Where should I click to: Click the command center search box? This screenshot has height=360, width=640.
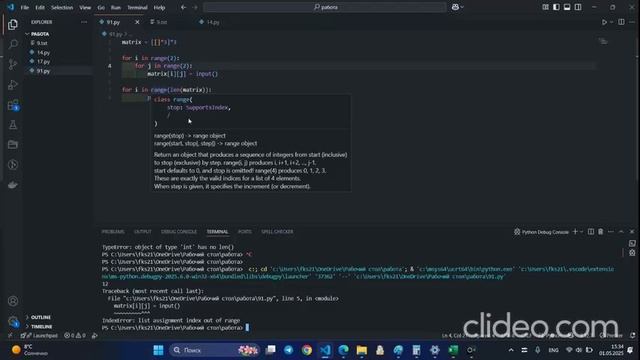pyautogui.click(x=325, y=7)
